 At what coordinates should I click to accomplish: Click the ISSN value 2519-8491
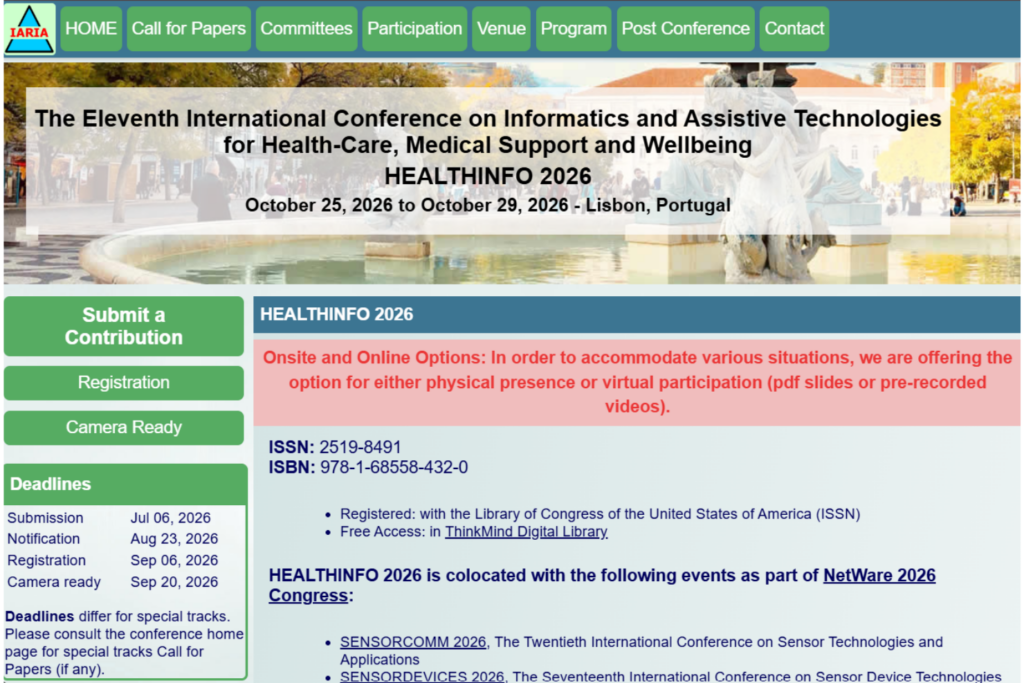pos(360,447)
